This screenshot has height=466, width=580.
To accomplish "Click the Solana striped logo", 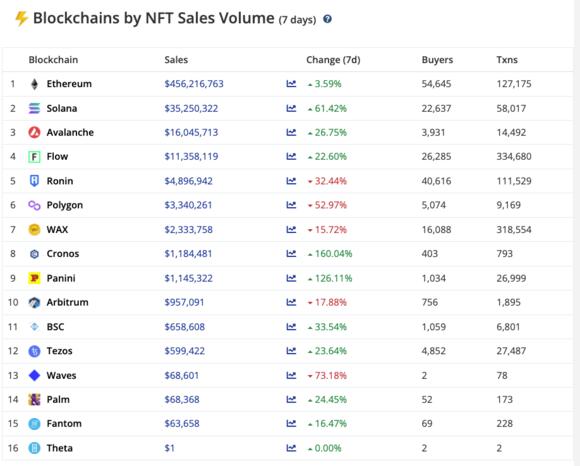I will click(34, 108).
